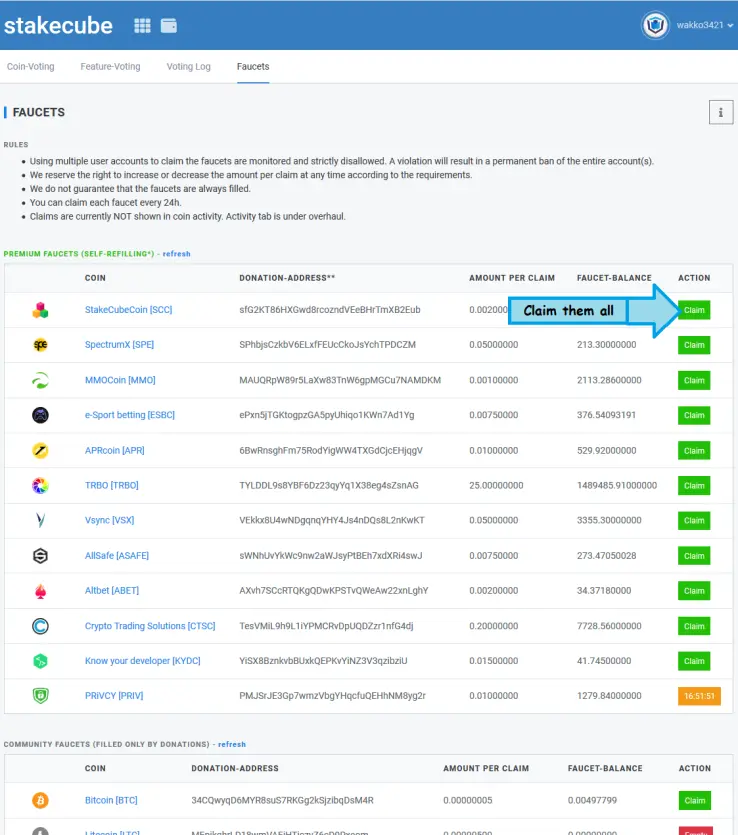Claim the Bitcoin faucet
This screenshot has height=835, width=738.
(x=695, y=800)
